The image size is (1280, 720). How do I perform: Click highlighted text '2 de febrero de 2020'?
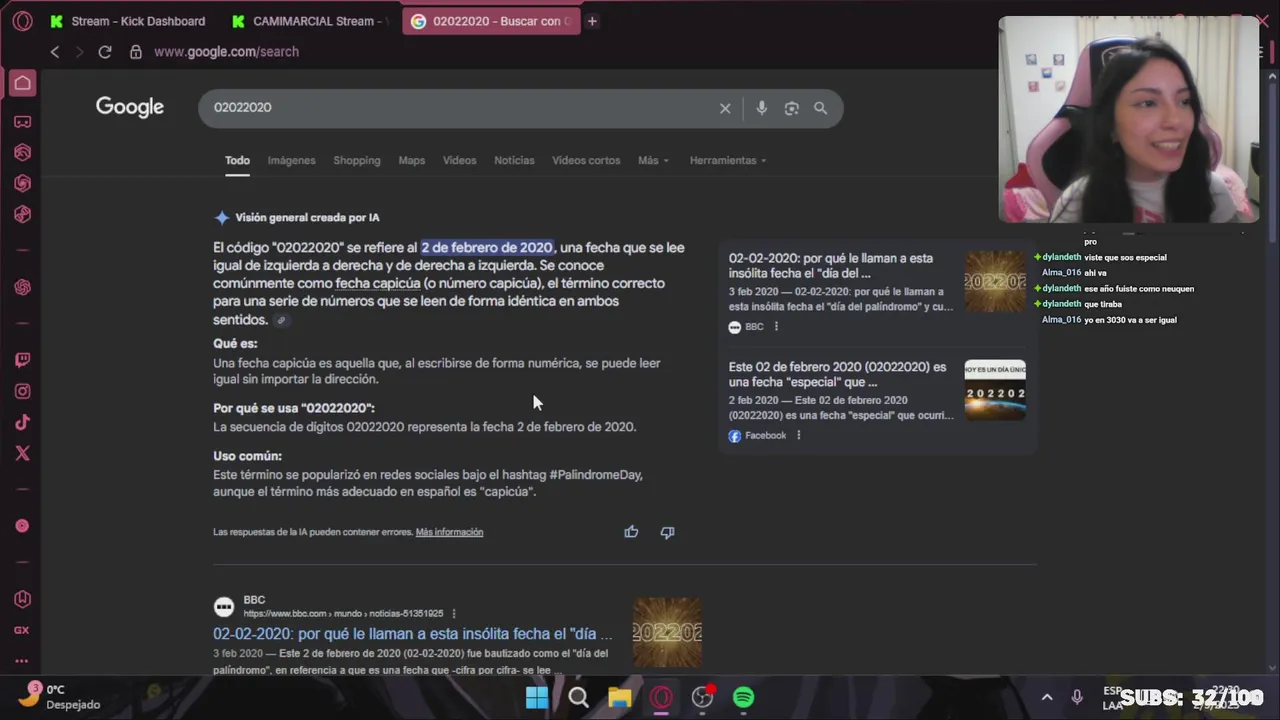point(487,248)
